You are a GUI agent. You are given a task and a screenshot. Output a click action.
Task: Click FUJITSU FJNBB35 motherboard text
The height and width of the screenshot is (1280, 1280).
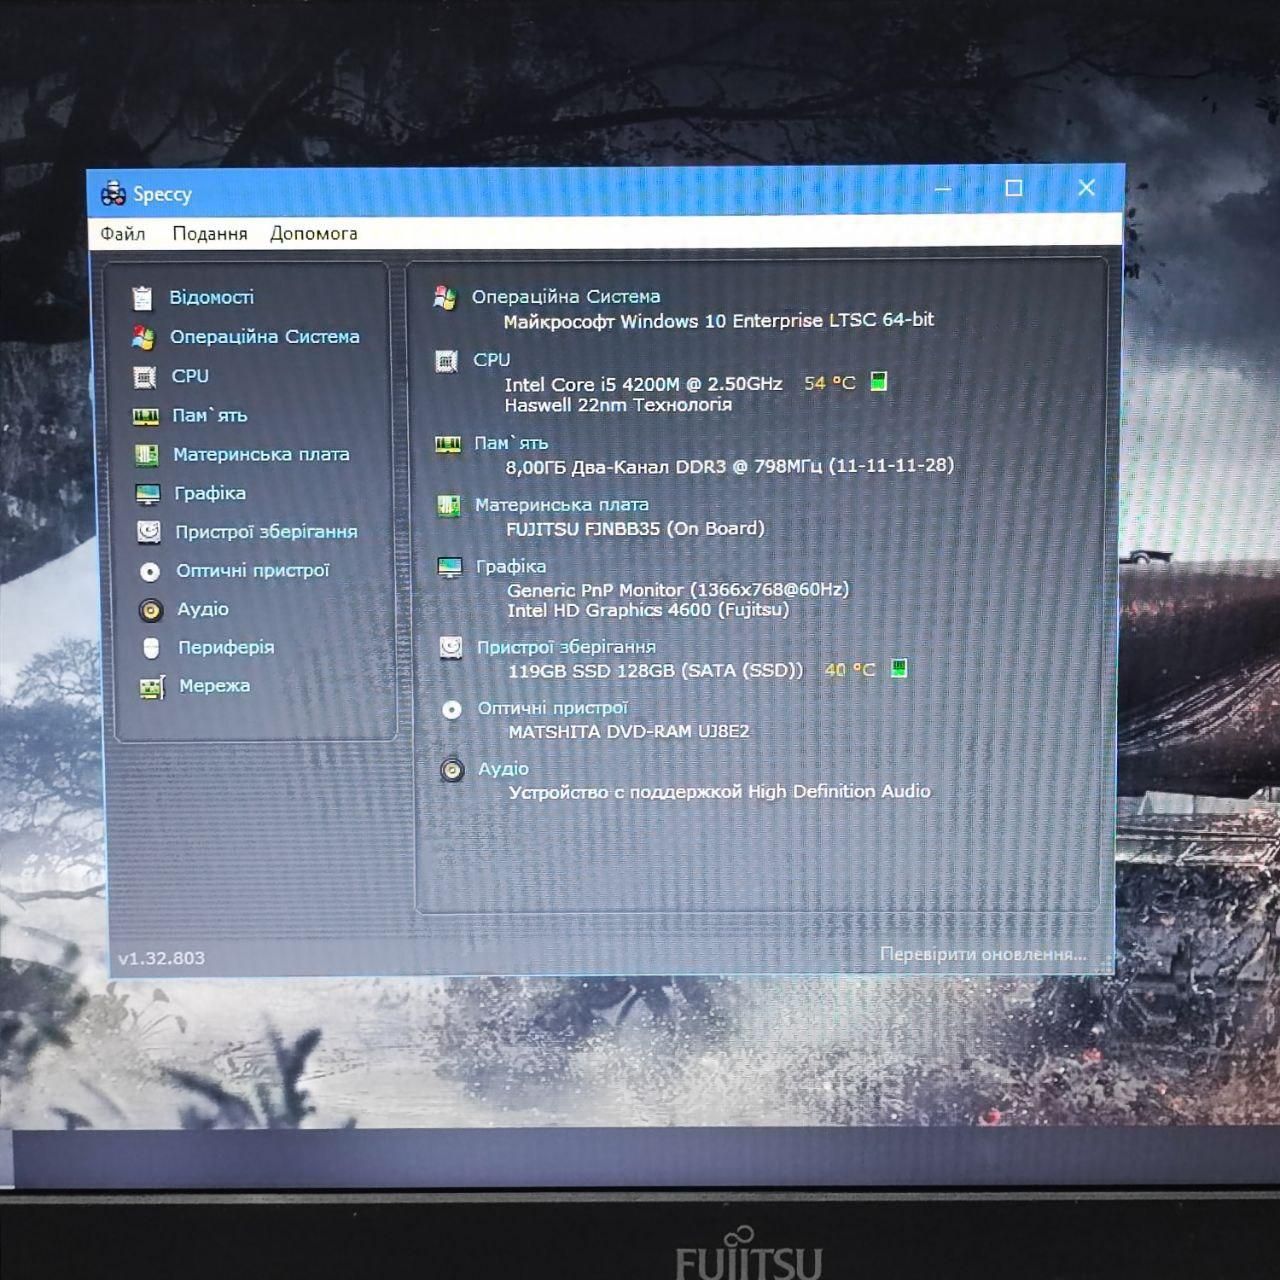(x=635, y=529)
